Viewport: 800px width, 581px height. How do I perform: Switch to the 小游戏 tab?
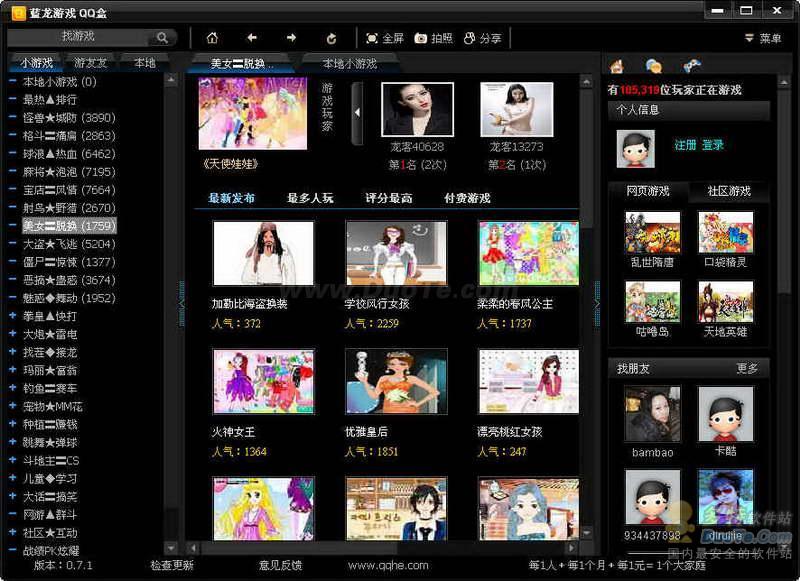tap(36, 63)
